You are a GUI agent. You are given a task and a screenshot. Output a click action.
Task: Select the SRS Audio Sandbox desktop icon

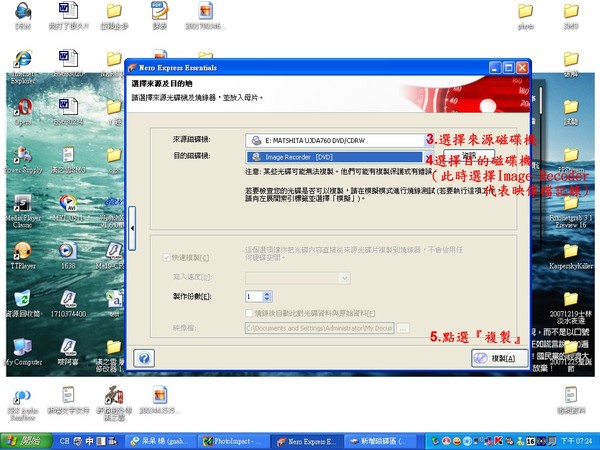tap(22, 406)
